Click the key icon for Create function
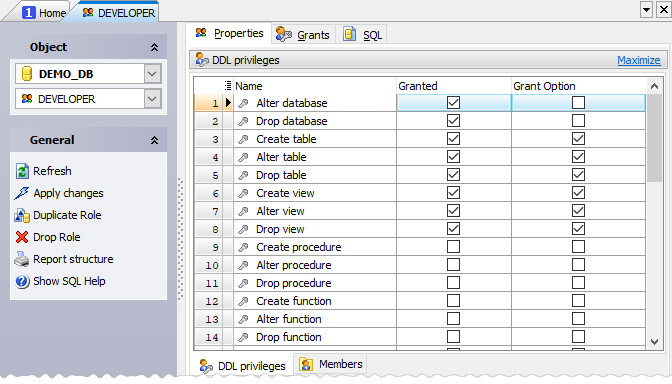 (x=243, y=301)
